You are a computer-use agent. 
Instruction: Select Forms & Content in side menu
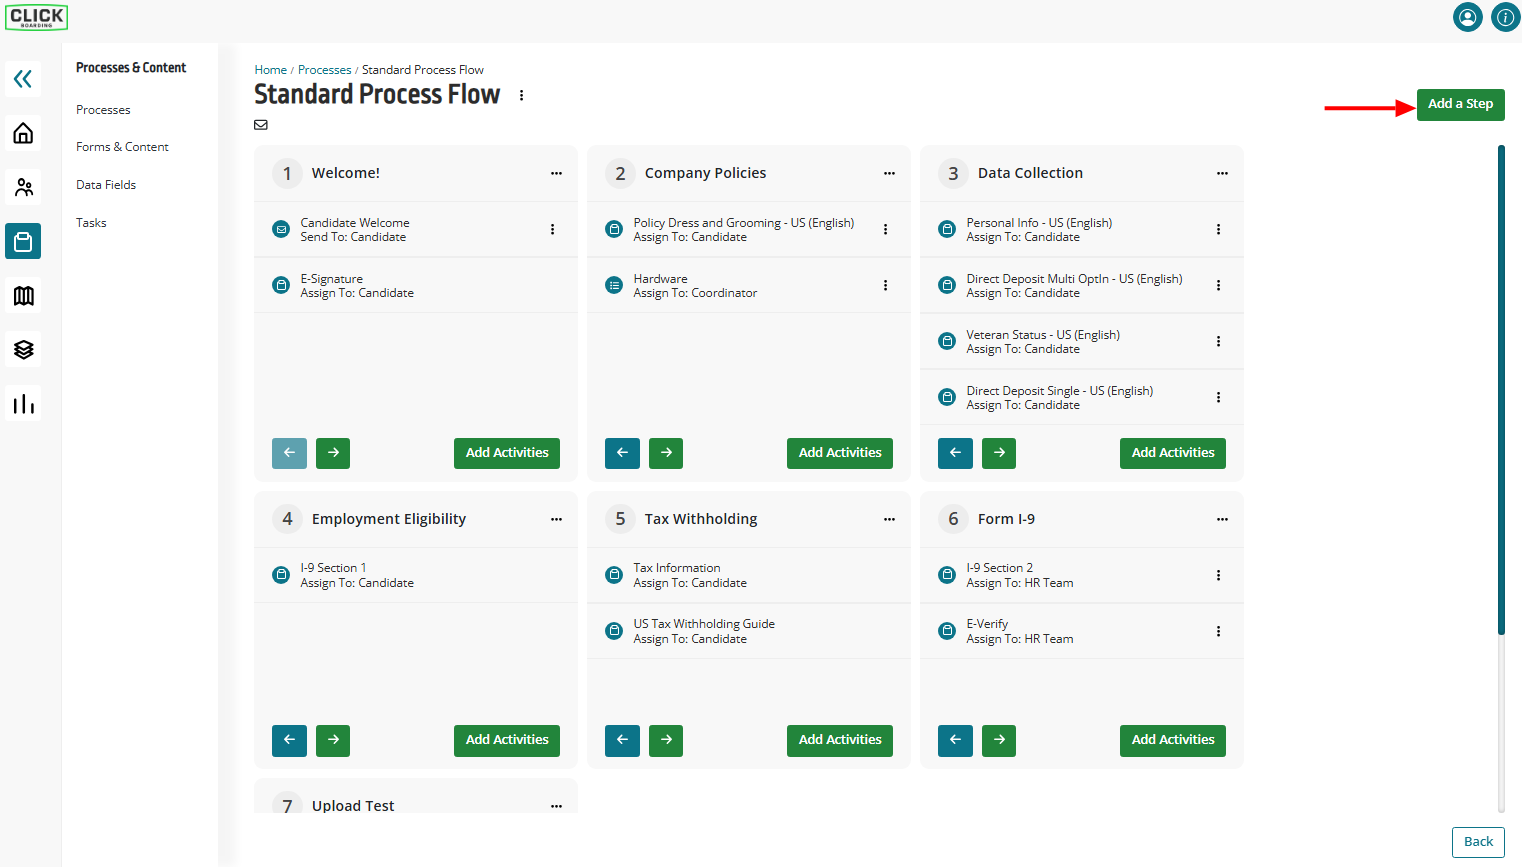[x=122, y=147]
